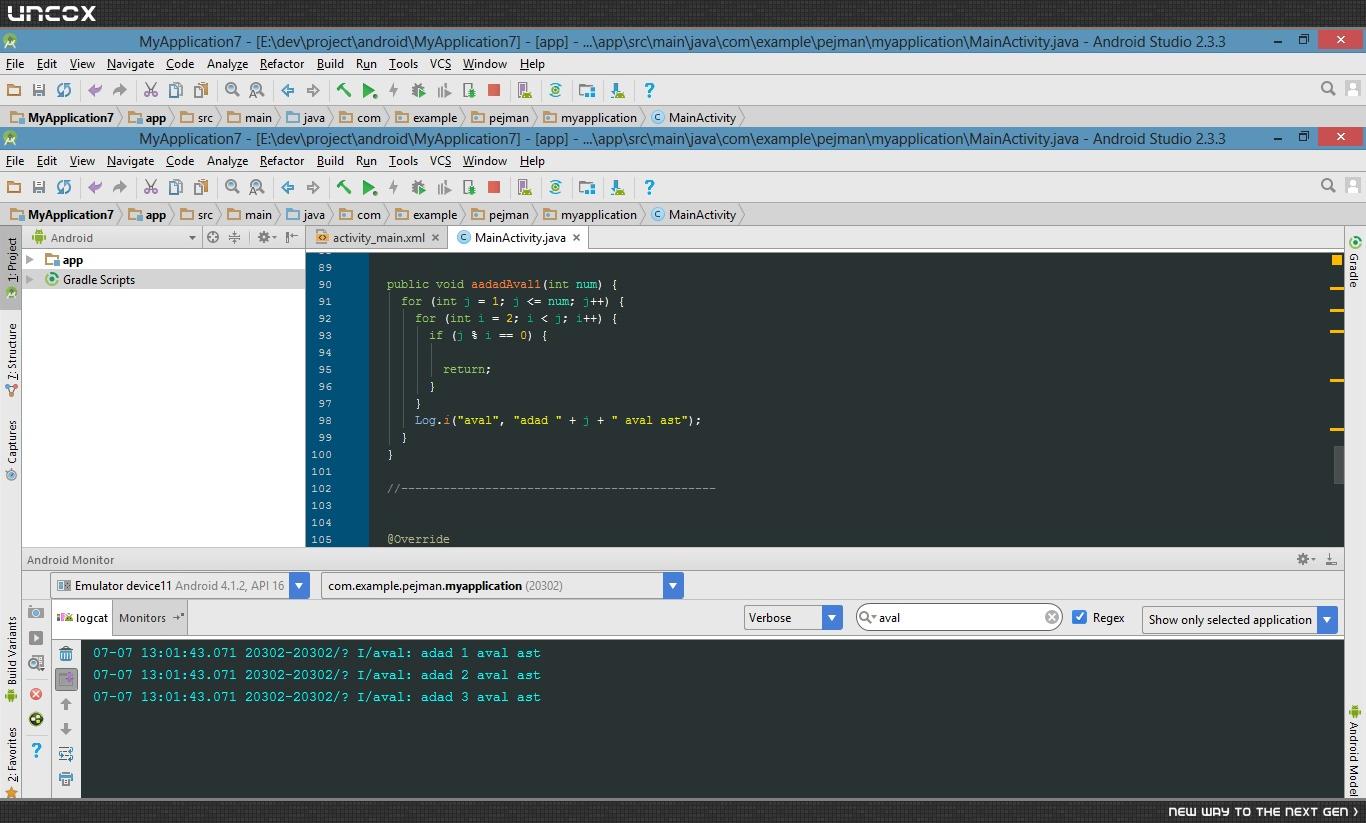Stop app via red square in lower toolbar
The height and width of the screenshot is (823, 1366).
[494, 187]
